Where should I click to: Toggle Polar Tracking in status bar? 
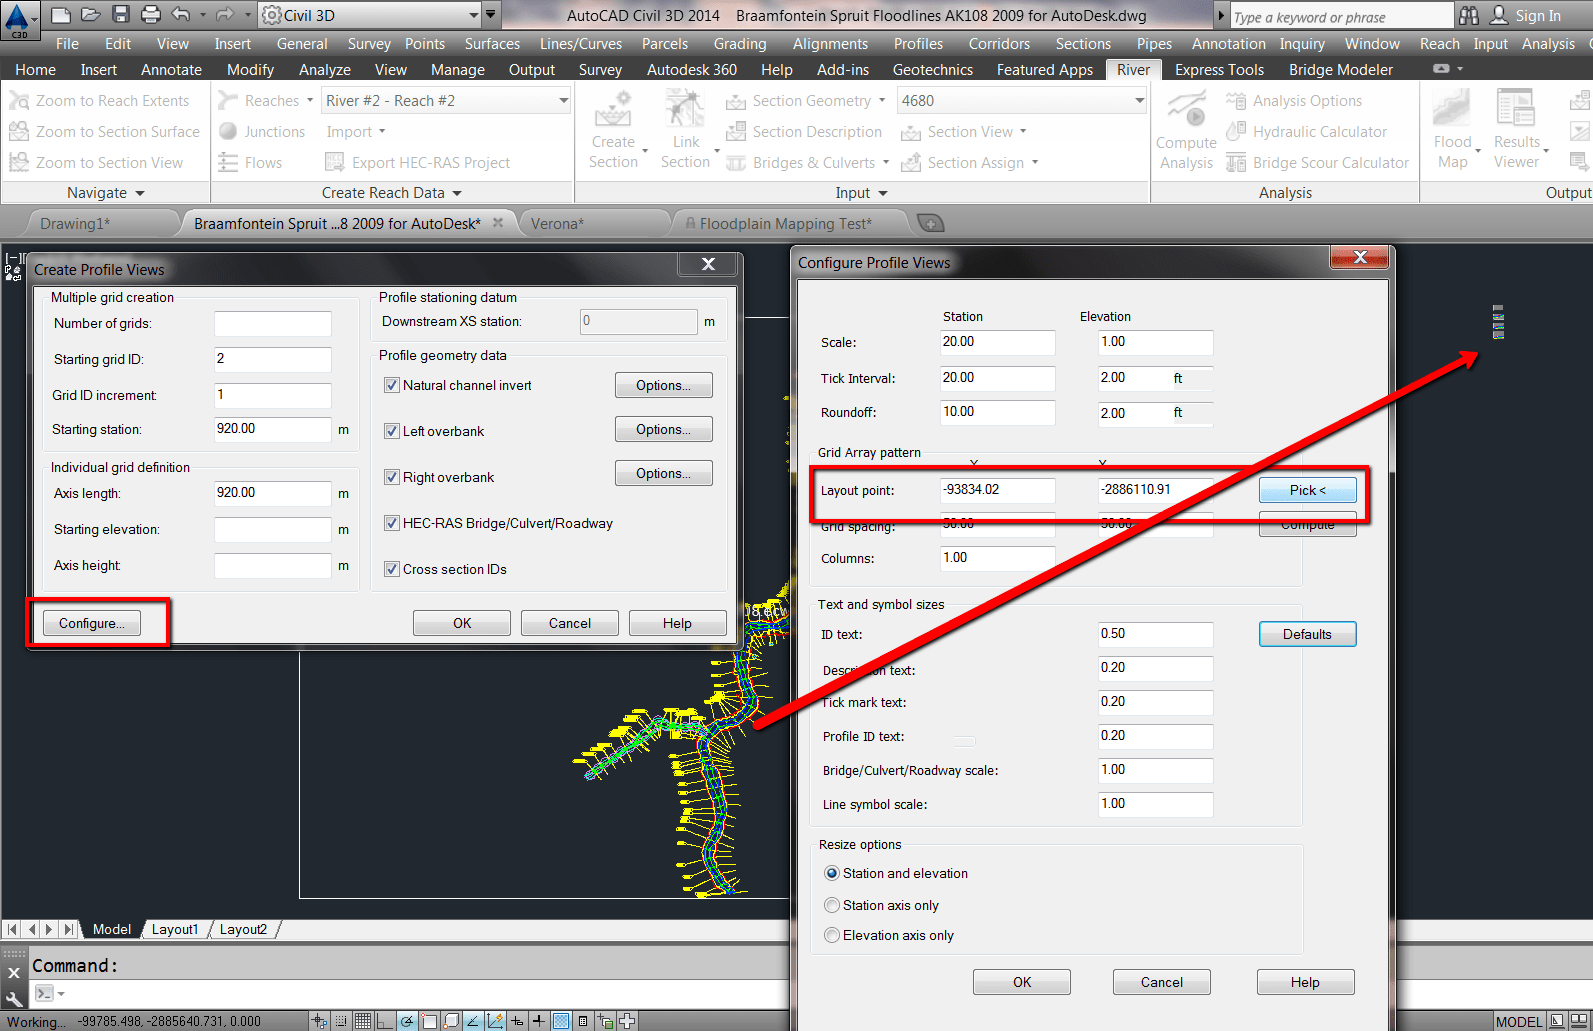pyautogui.click(x=407, y=1021)
